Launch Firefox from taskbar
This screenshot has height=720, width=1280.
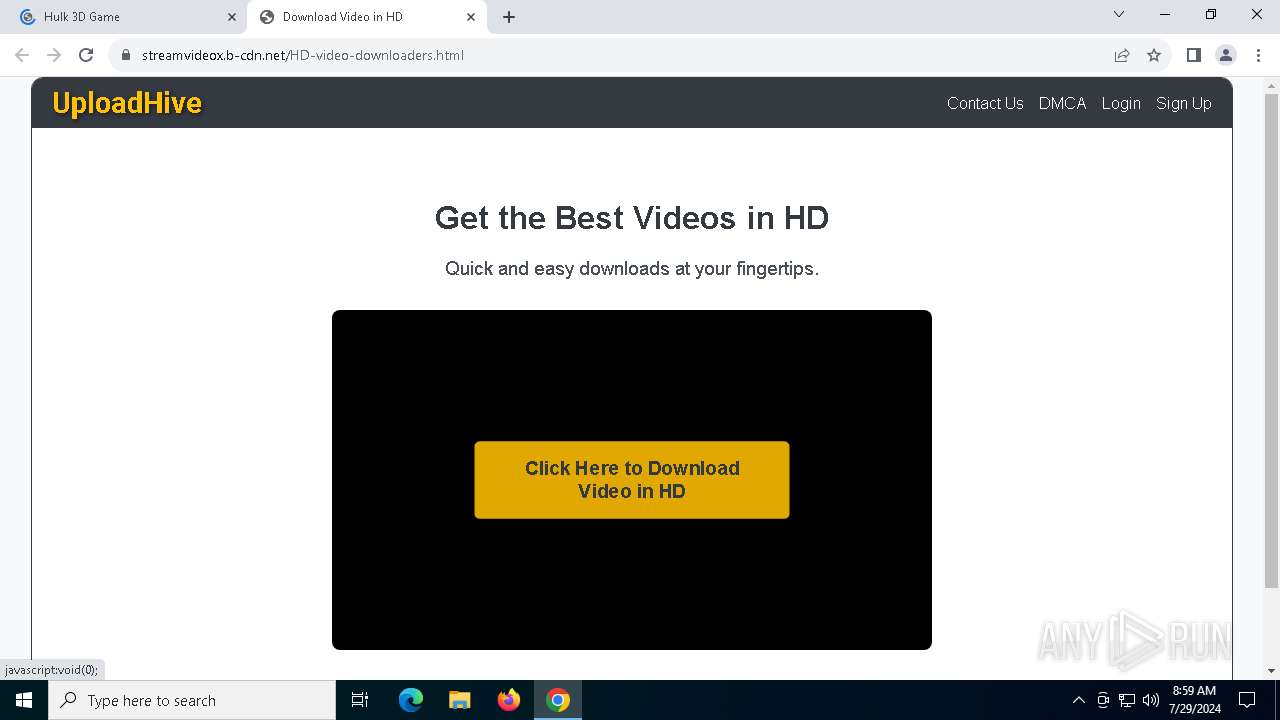pos(509,700)
